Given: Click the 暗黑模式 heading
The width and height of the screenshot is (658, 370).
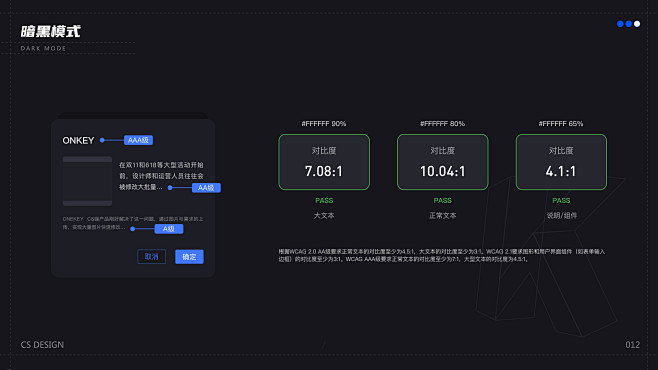Looking at the screenshot, I should coord(50,31).
